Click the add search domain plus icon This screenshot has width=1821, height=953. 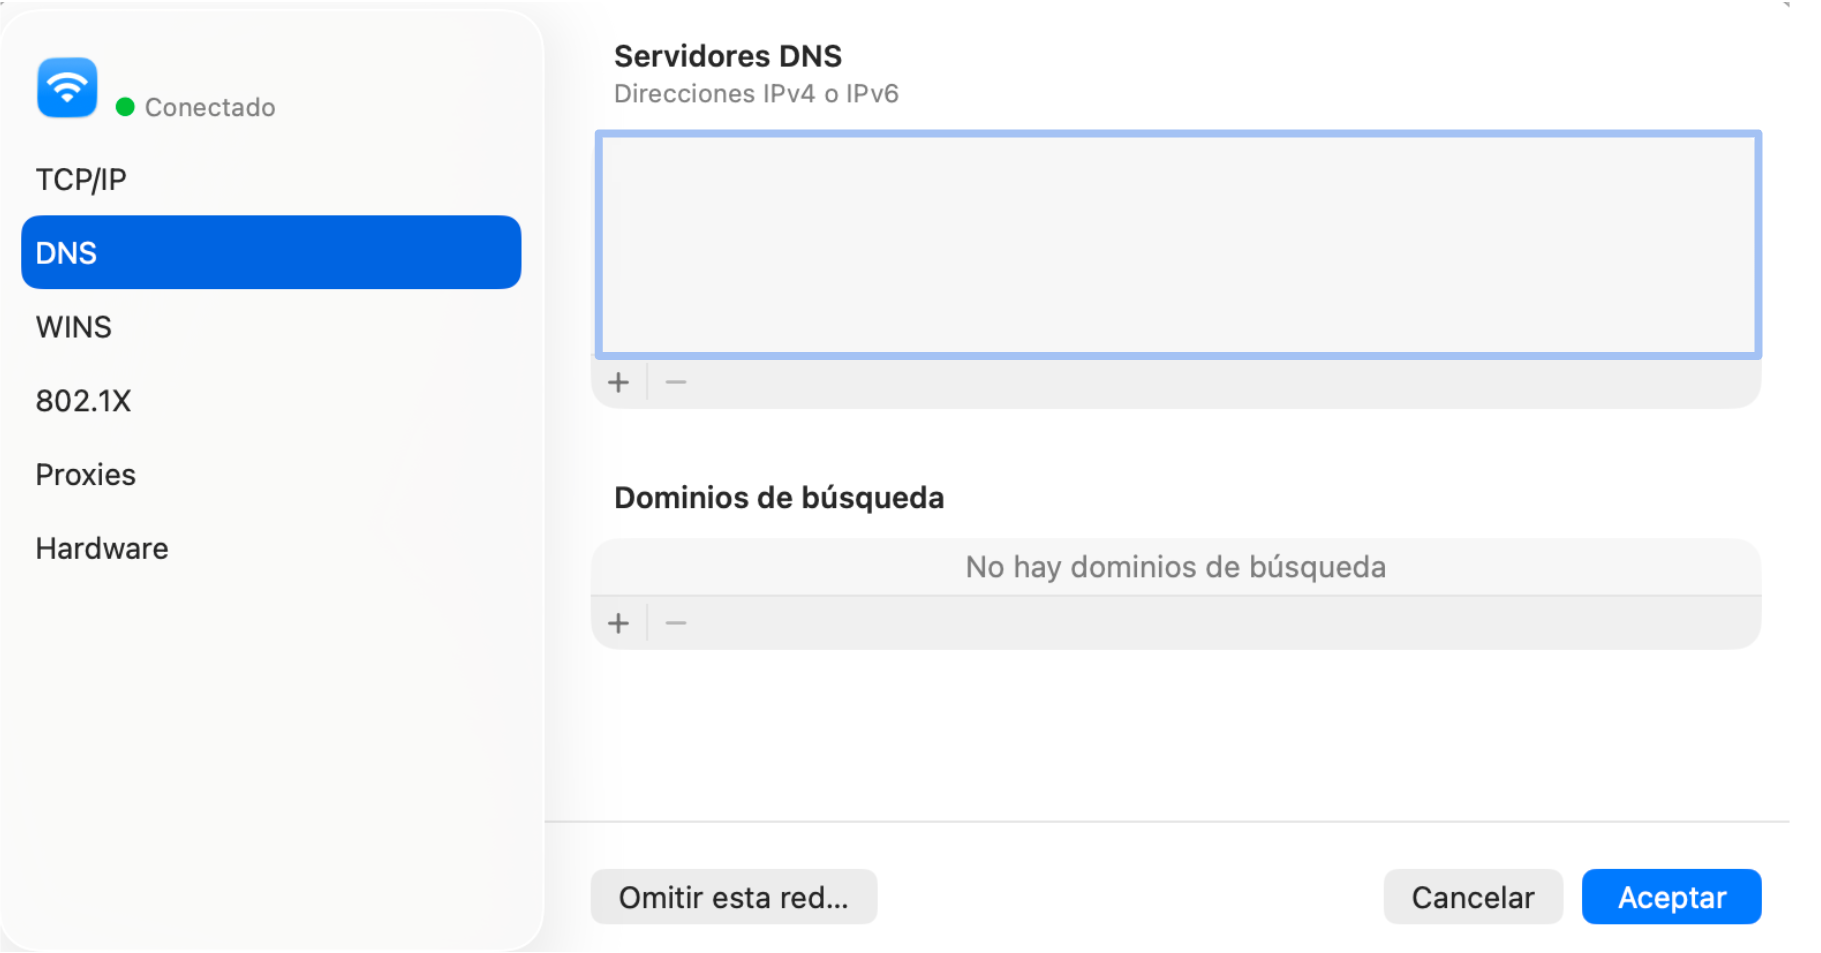(619, 622)
